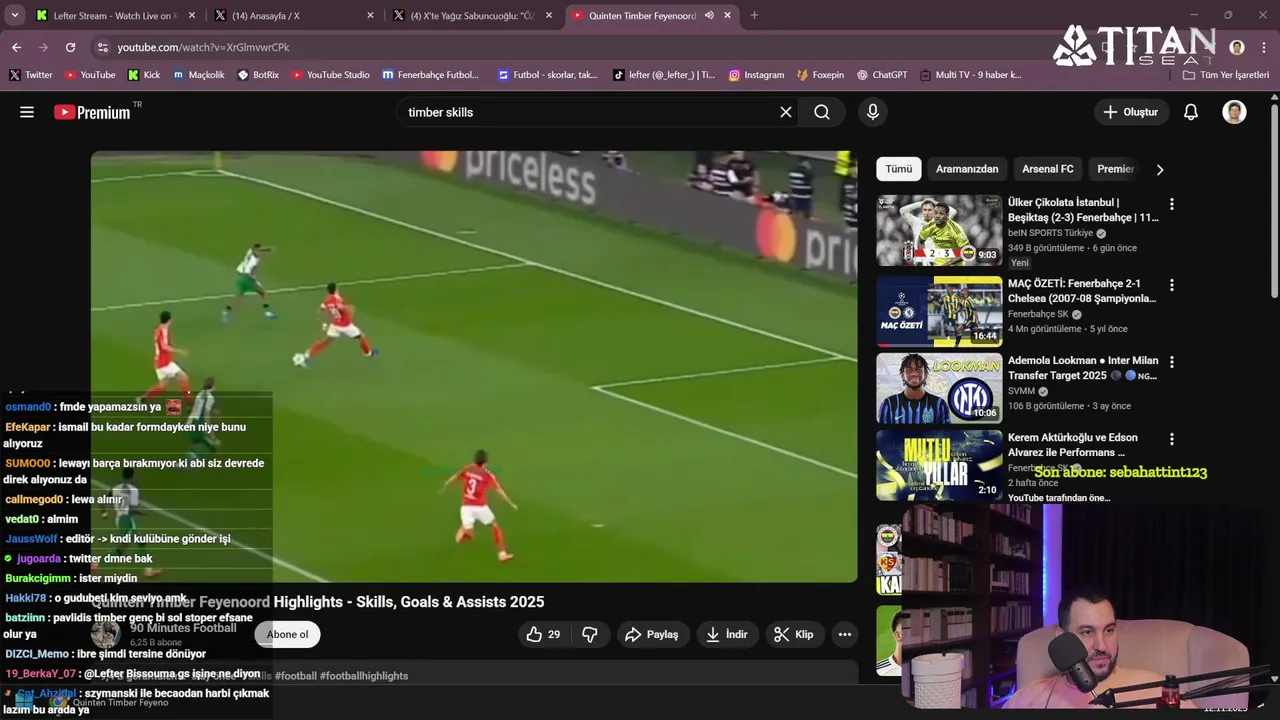Run search with magnifier icon

tap(822, 112)
